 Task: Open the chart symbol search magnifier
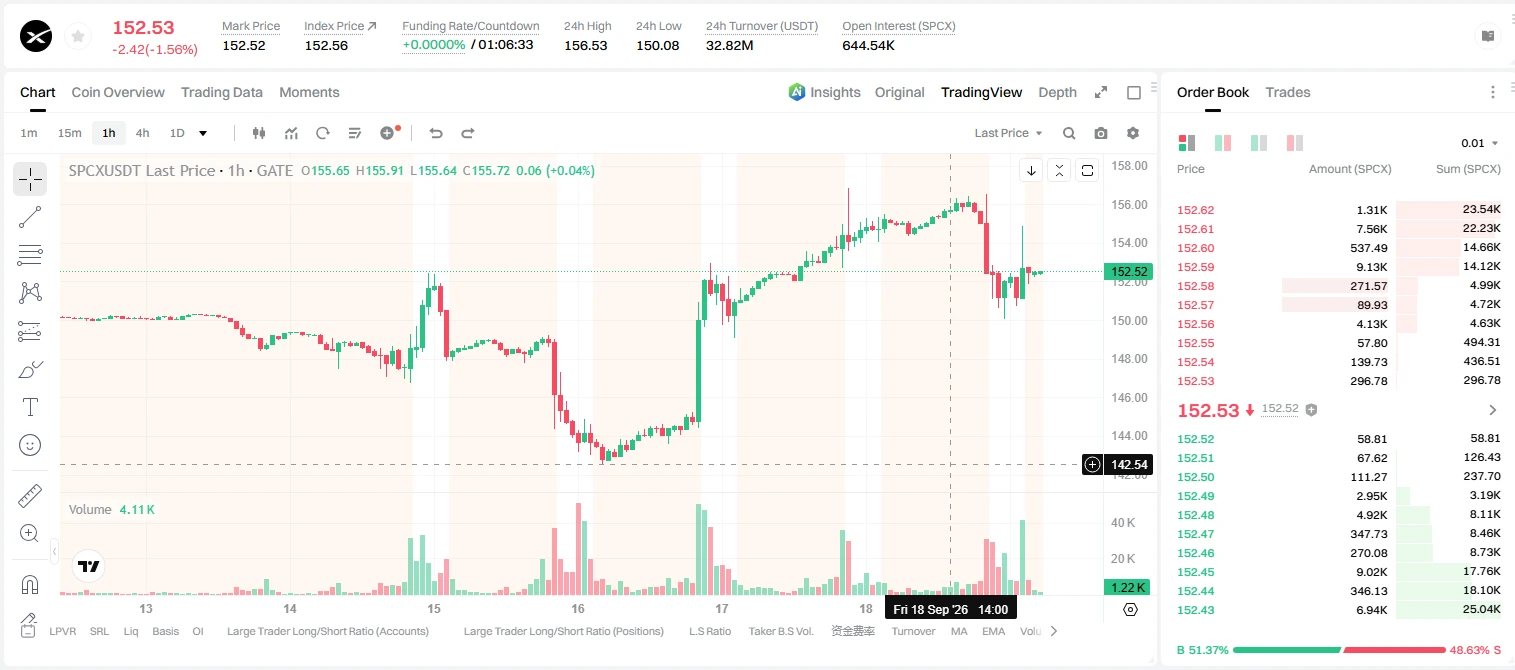coord(1069,133)
